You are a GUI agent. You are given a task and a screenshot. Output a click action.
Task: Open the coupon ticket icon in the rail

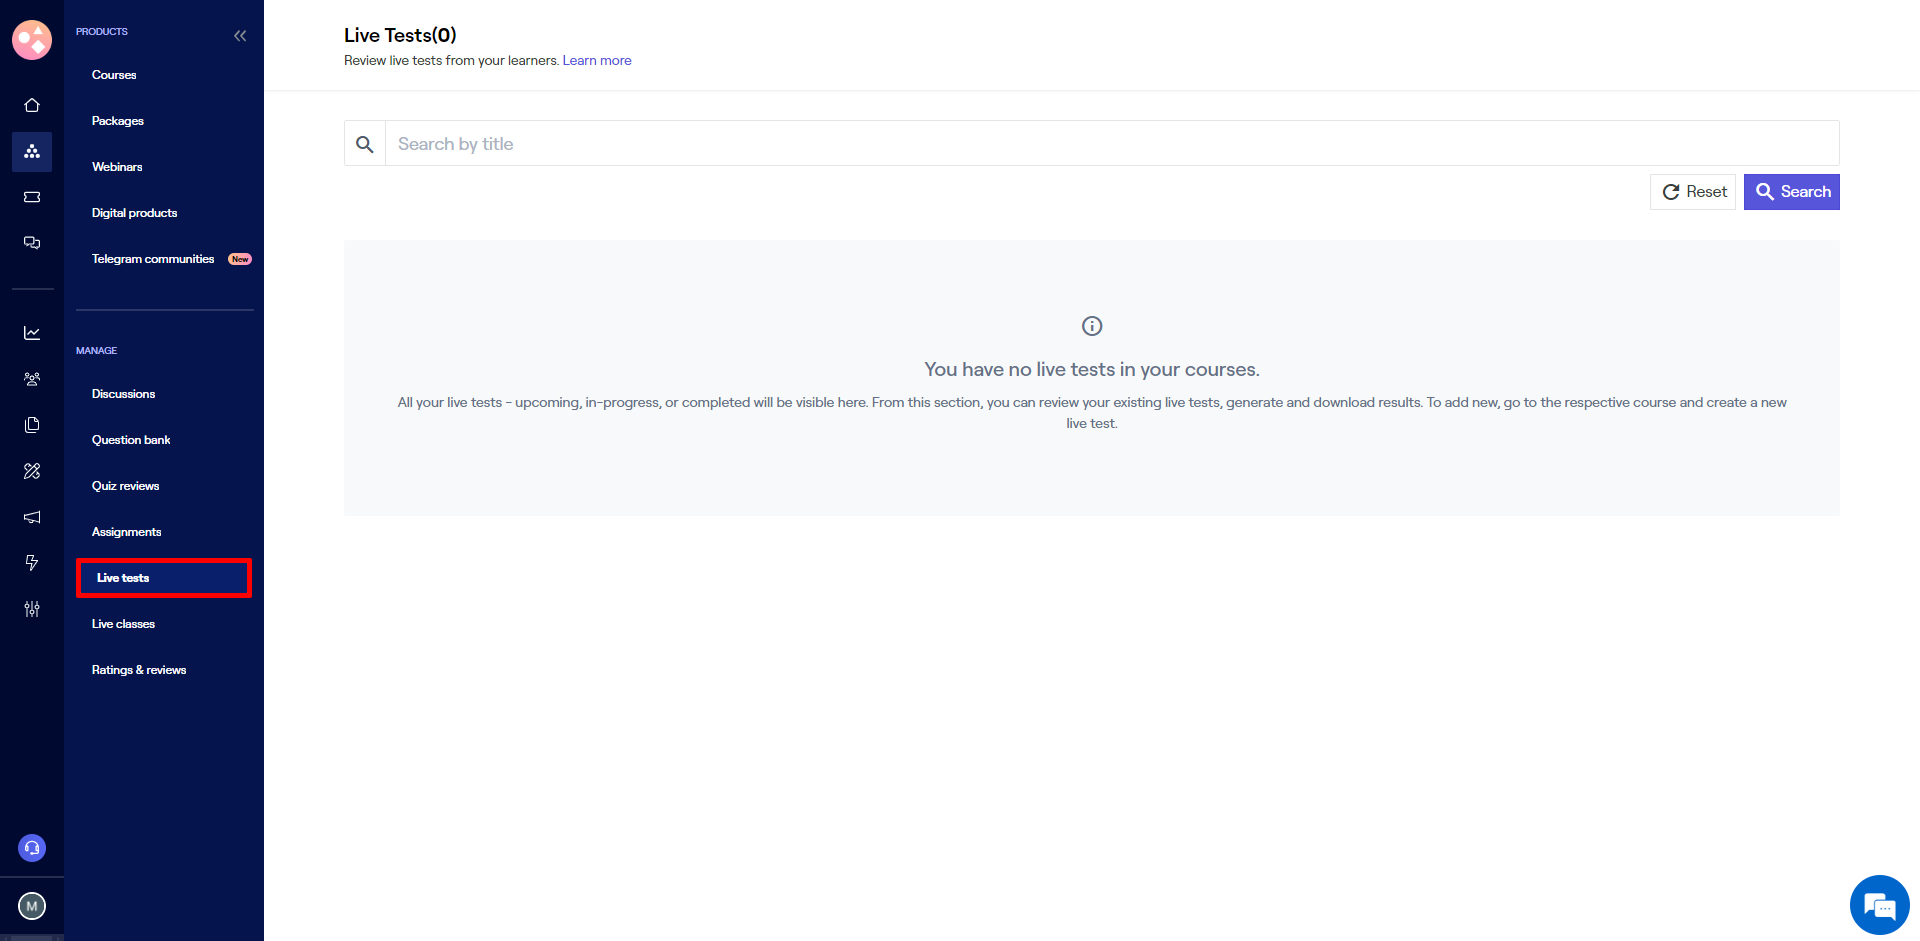[32, 197]
